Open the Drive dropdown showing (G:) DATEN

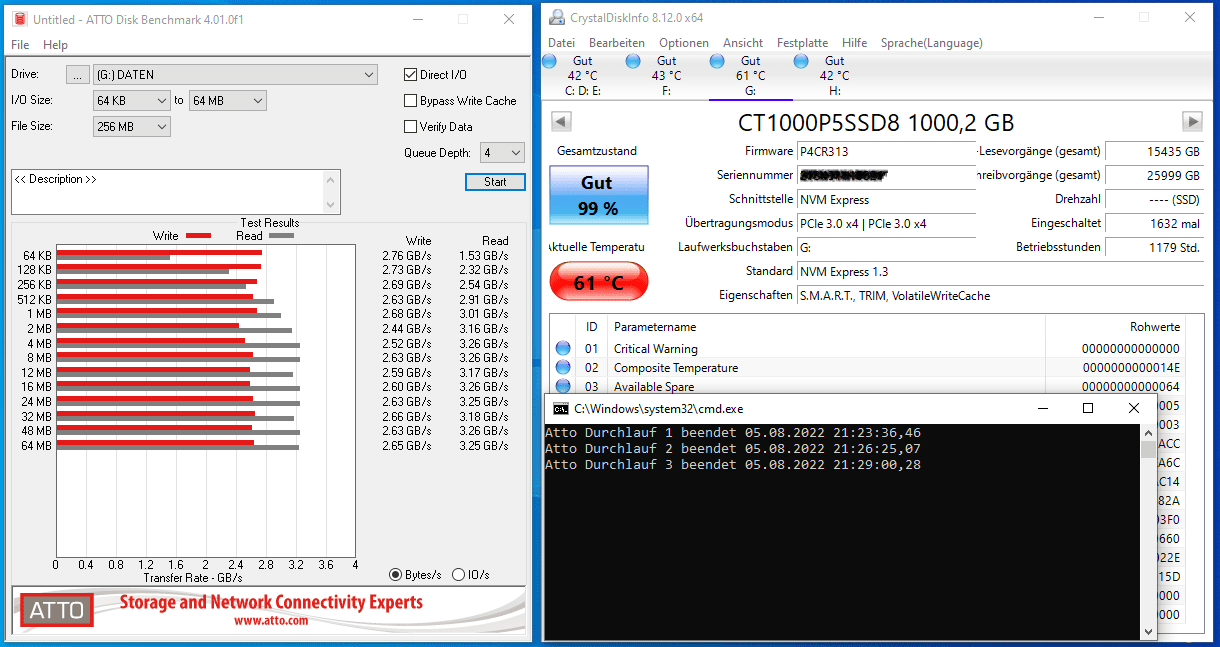(235, 75)
